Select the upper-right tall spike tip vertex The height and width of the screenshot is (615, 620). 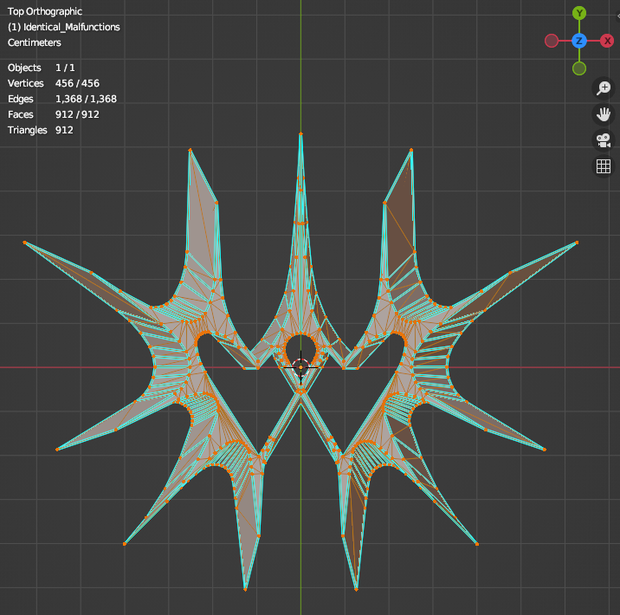[411, 150]
